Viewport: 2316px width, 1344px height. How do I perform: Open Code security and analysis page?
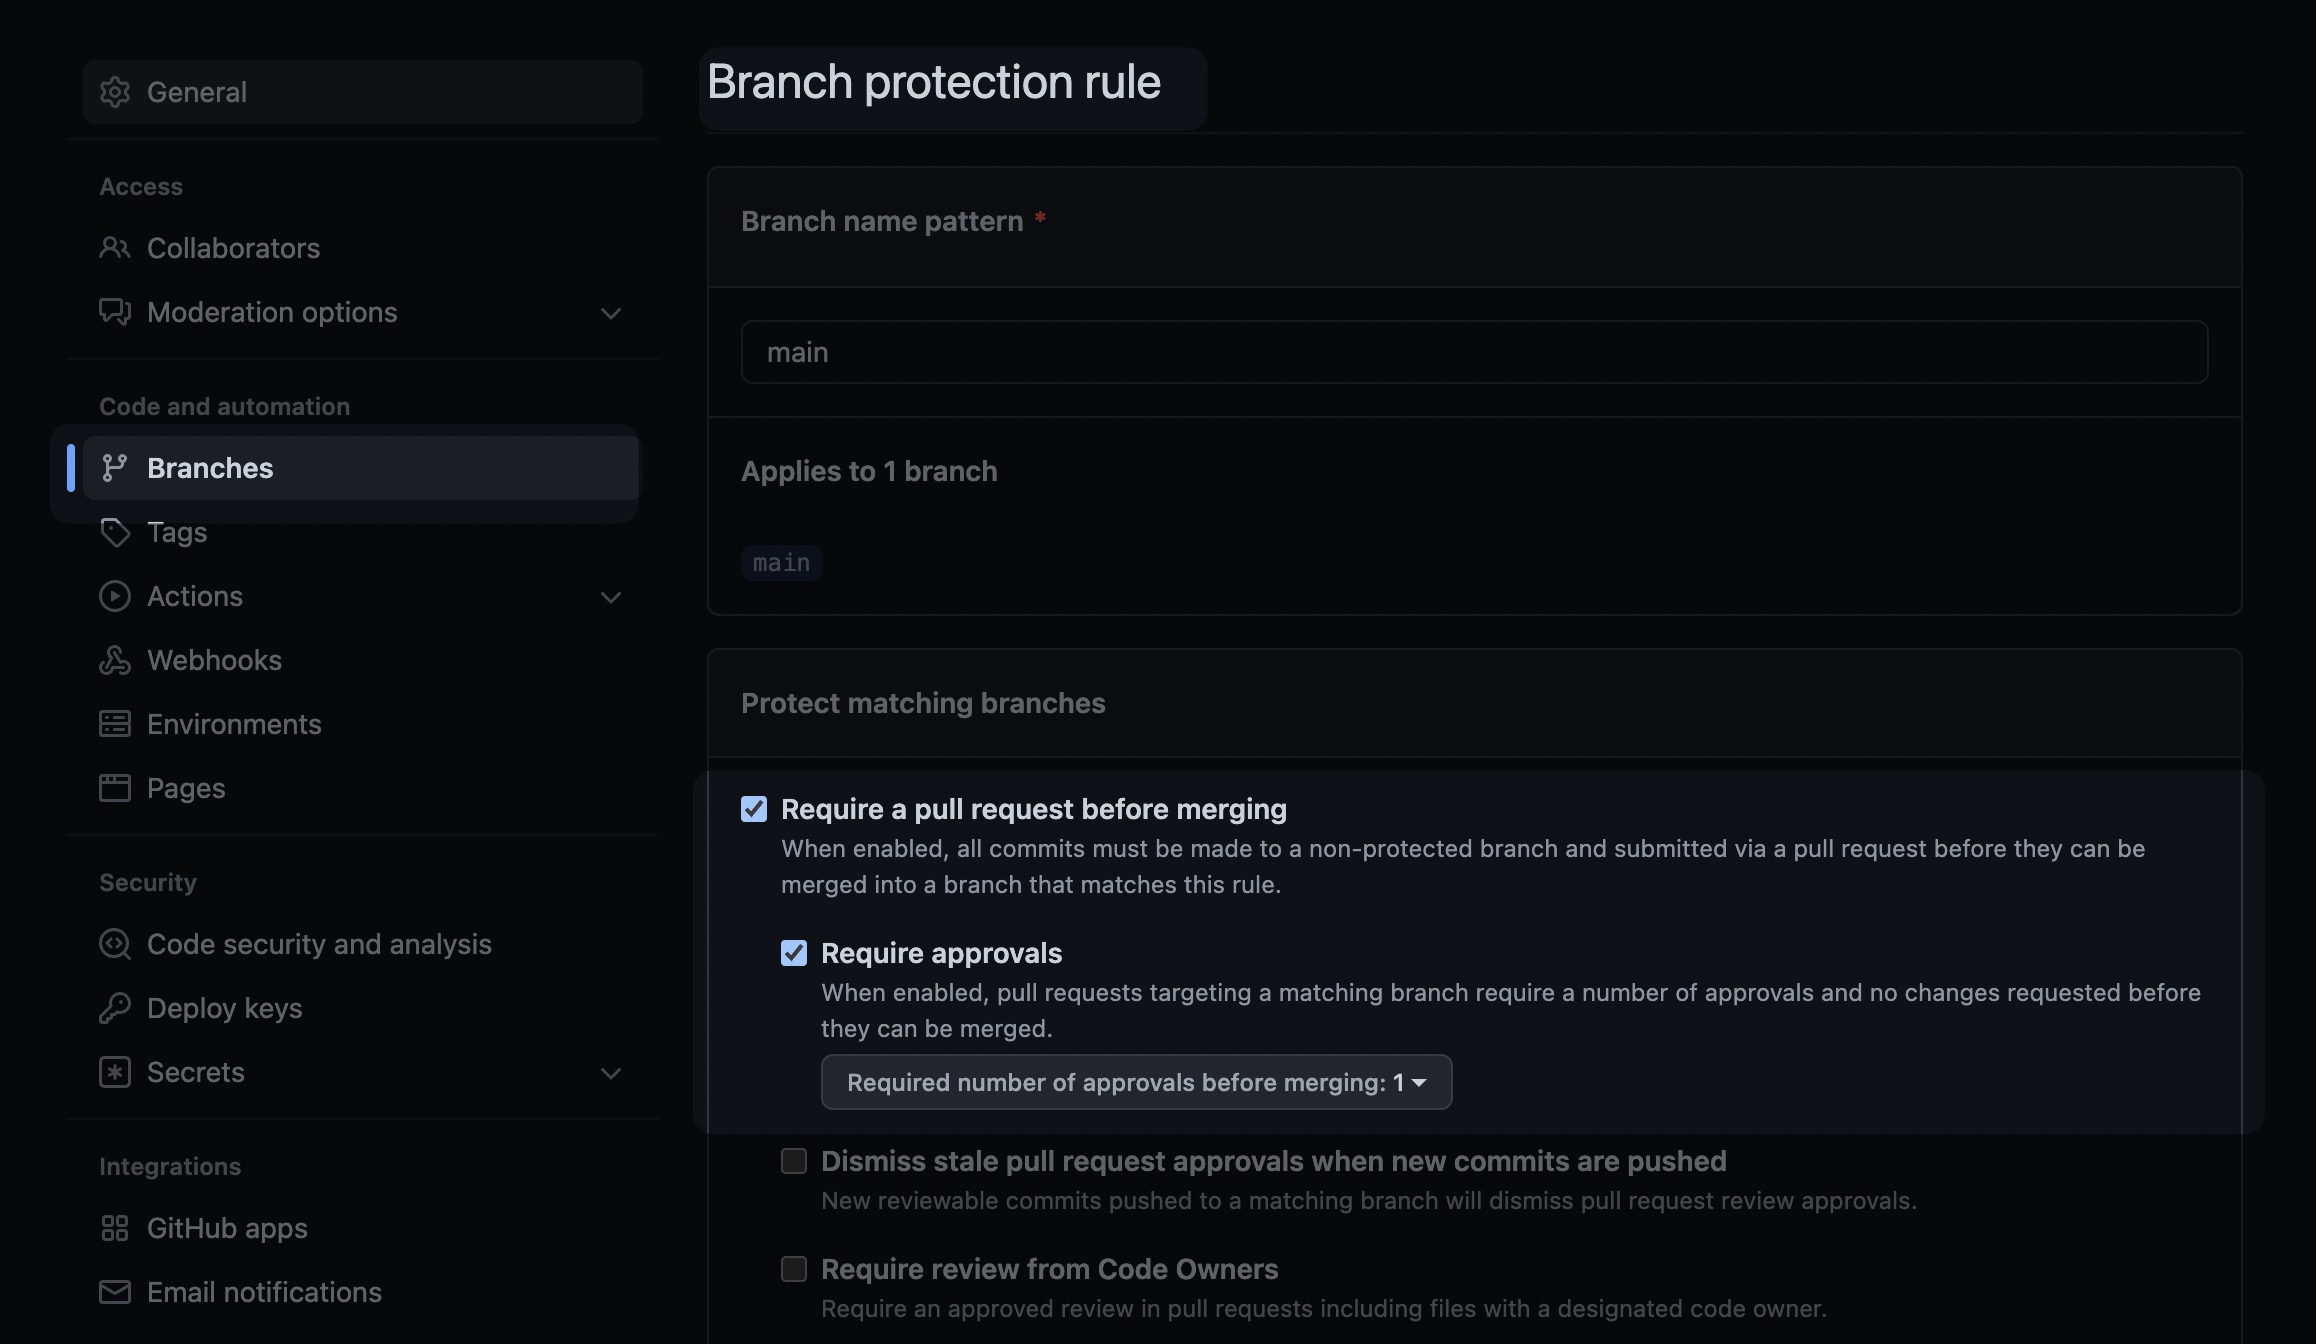pos(363,944)
